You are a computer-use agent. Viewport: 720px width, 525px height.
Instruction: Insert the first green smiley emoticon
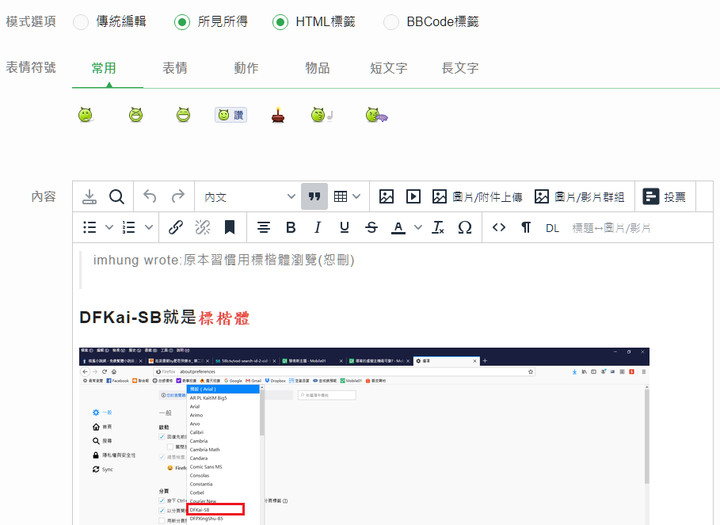[x=85, y=115]
